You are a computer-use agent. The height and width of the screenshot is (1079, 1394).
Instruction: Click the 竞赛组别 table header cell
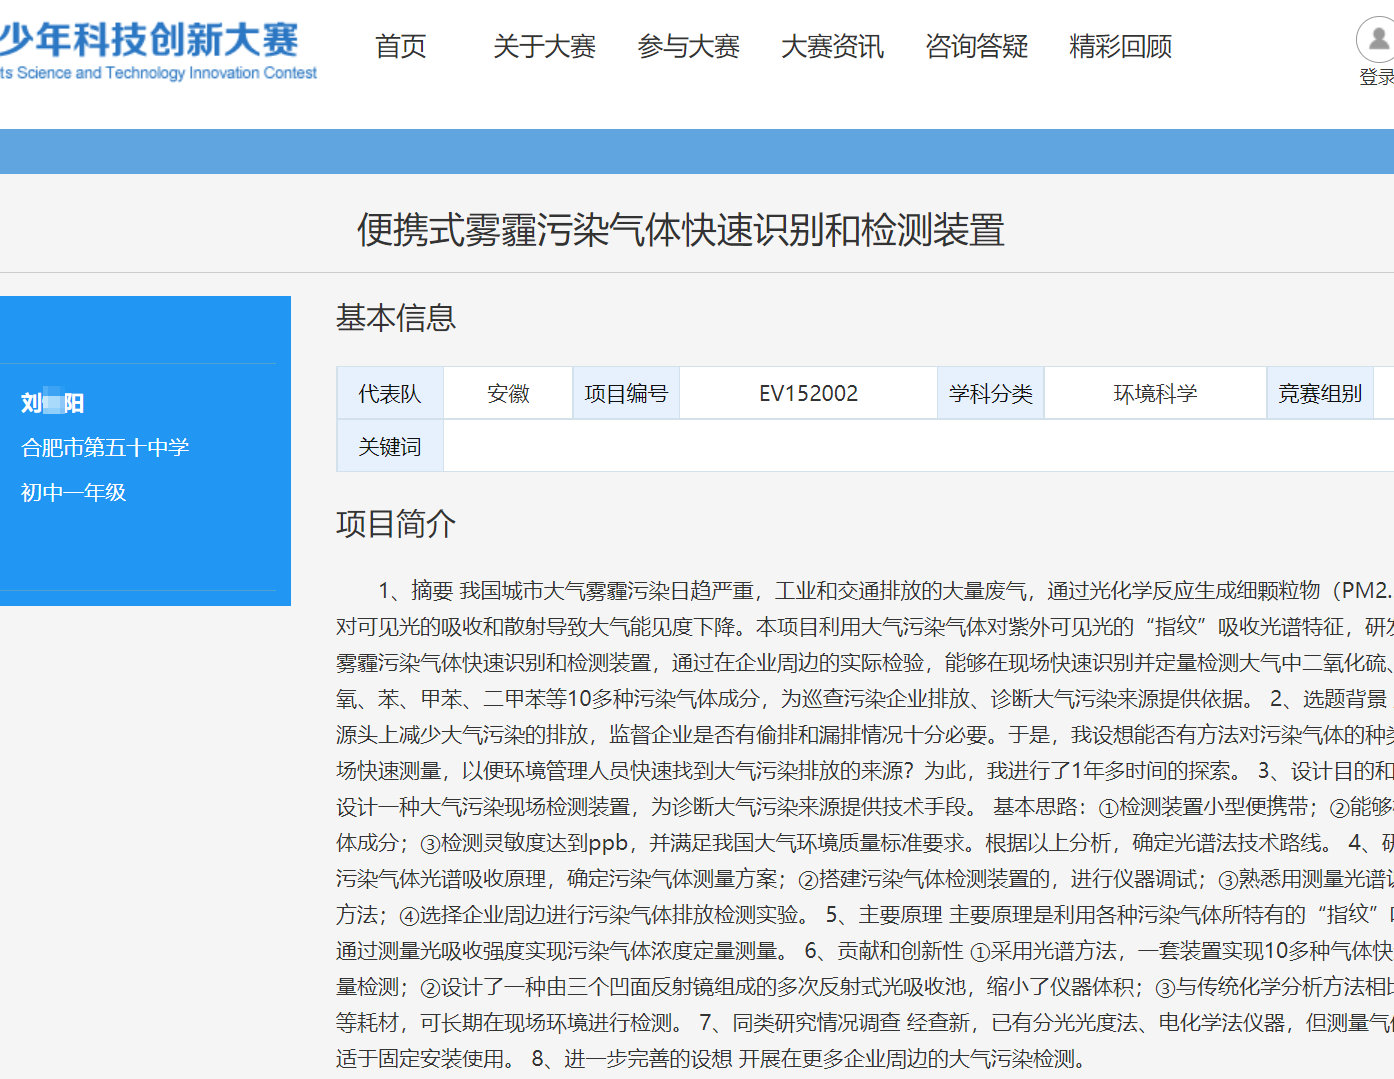pos(1320,392)
